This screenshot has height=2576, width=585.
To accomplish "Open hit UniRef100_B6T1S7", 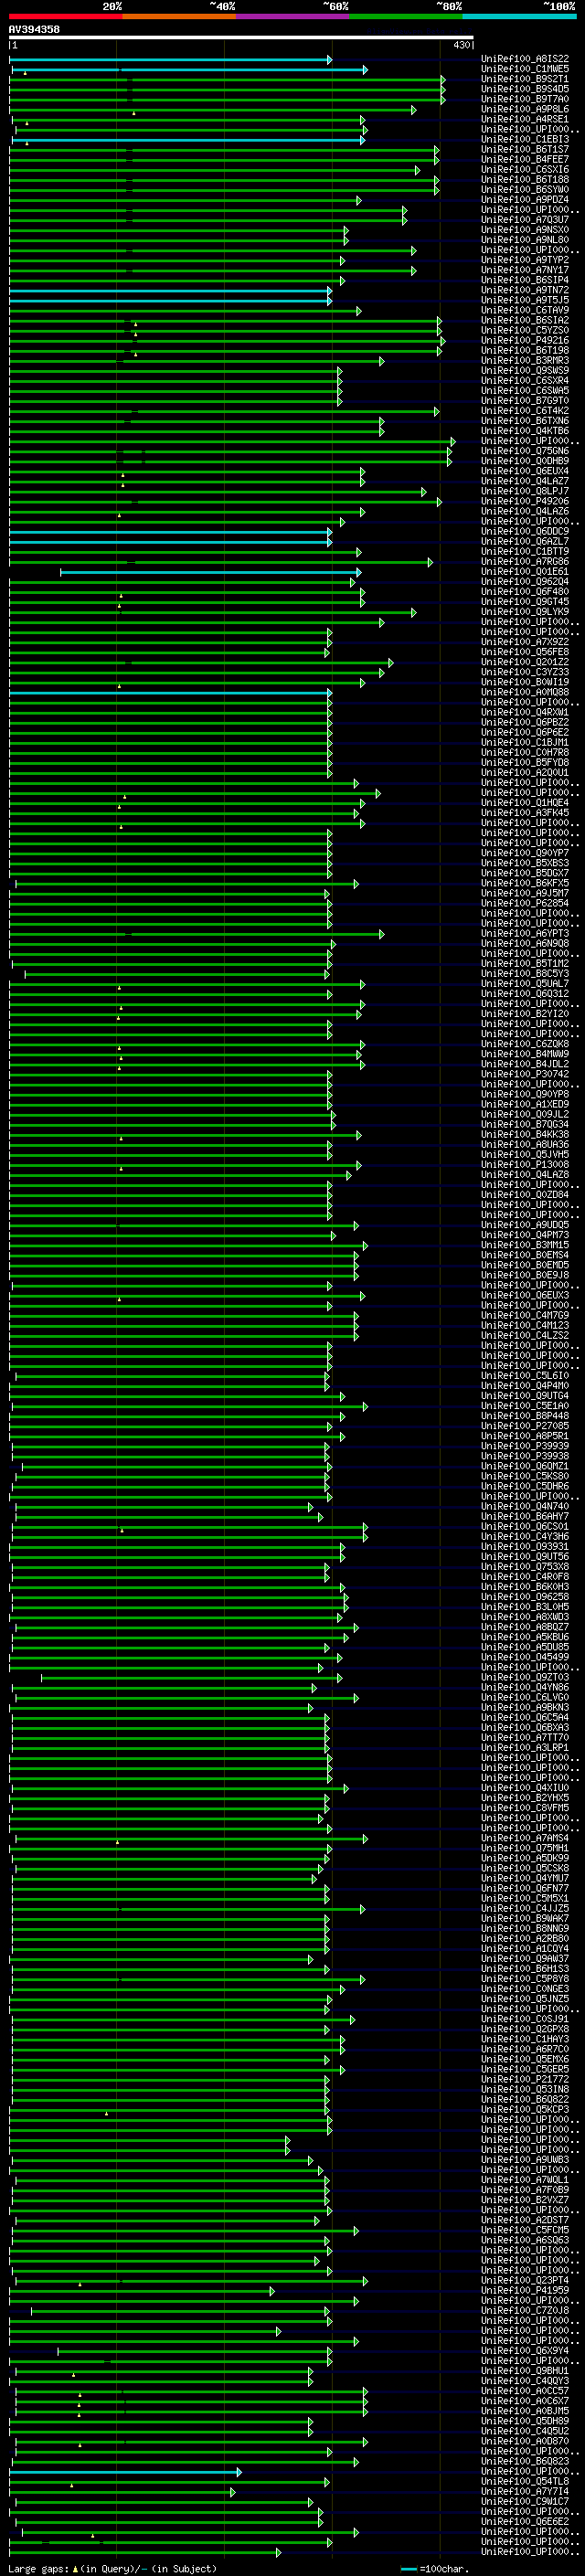I will [x=525, y=149].
